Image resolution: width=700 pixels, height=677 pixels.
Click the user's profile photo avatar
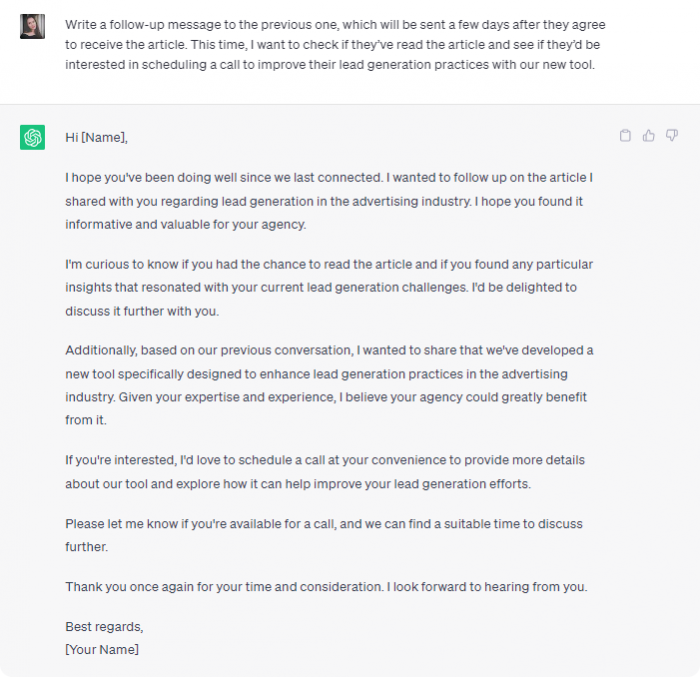tap(32, 26)
